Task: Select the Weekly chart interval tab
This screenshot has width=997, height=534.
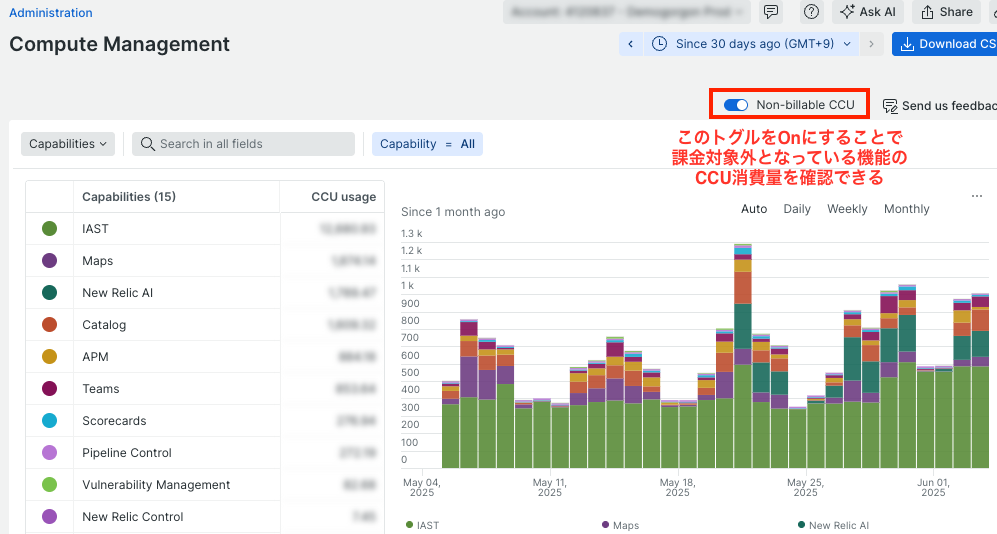Action: click(x=847, y=209)
